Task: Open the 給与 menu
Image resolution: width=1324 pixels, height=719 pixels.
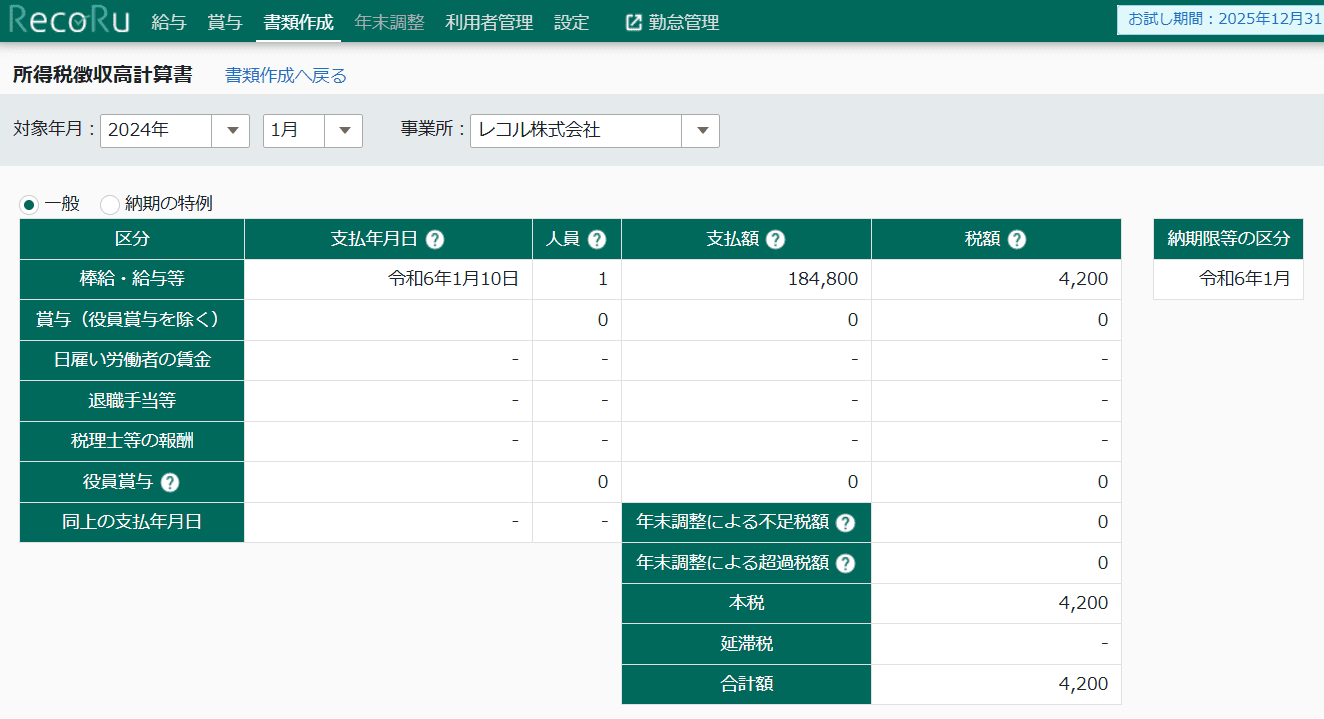Action: pyautogui.click(x=169, y=22)
